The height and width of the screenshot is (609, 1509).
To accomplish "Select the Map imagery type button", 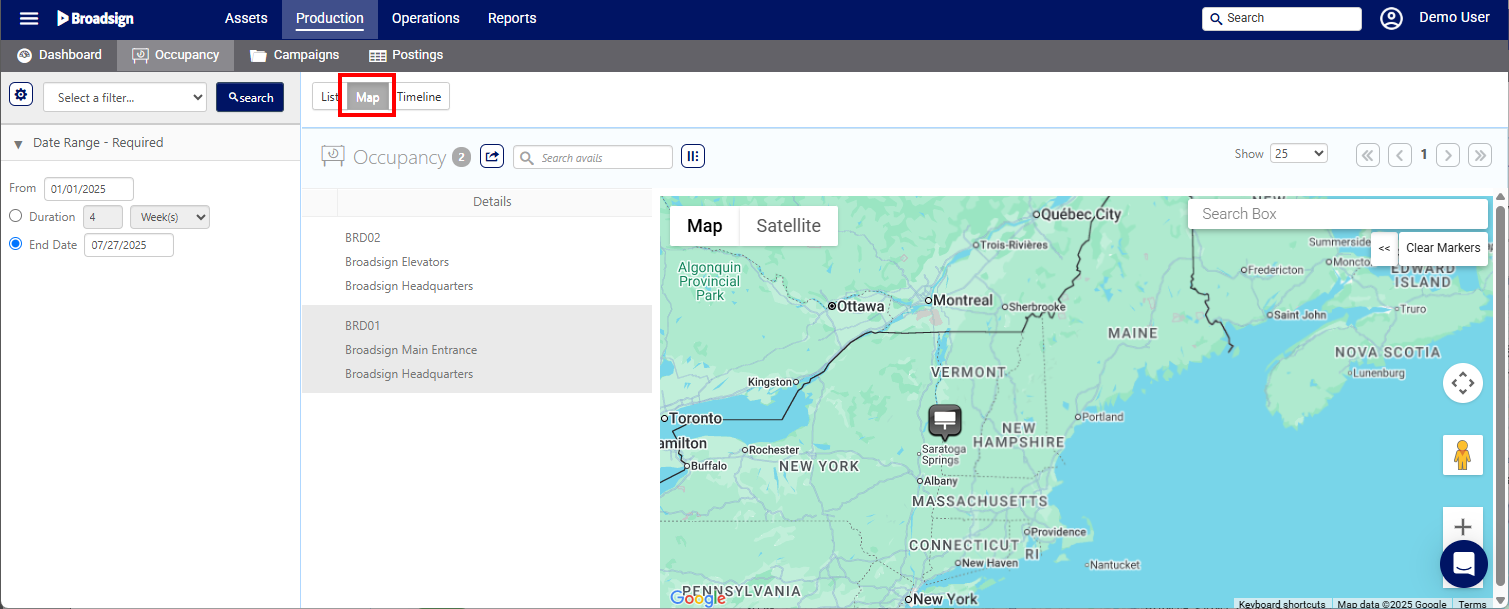I will pyautogui.click(x=705, y=226).
